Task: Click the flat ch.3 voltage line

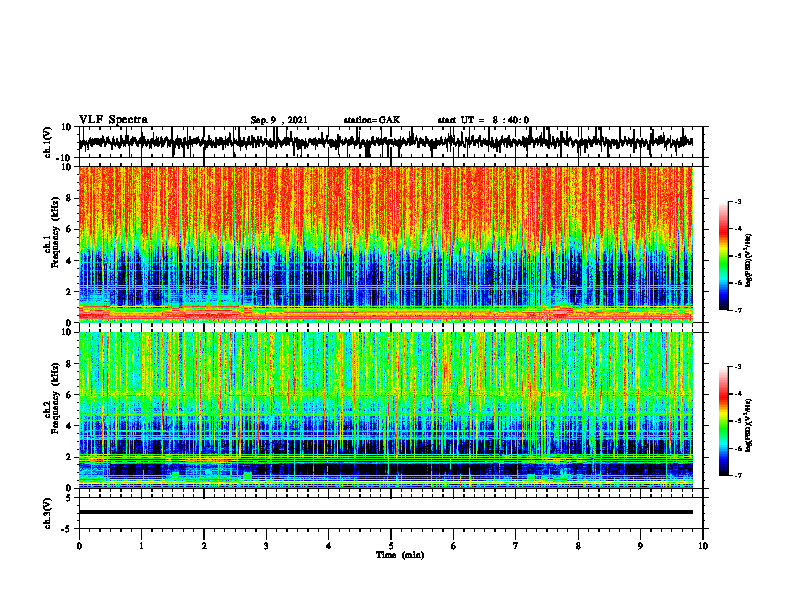Action: tap(386, 512)
